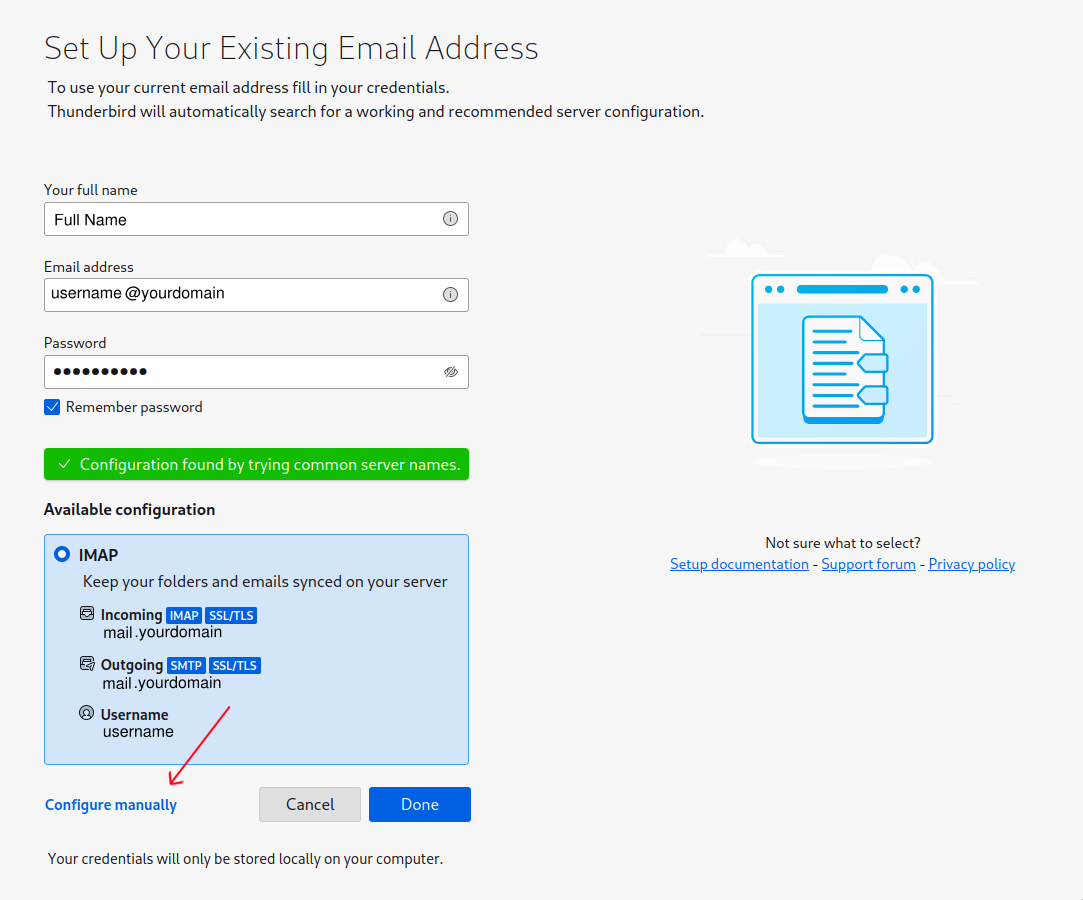The height and width of the screenshot is (900, 1083).
Task: Click the info icon in email address field
Action: 450,295
